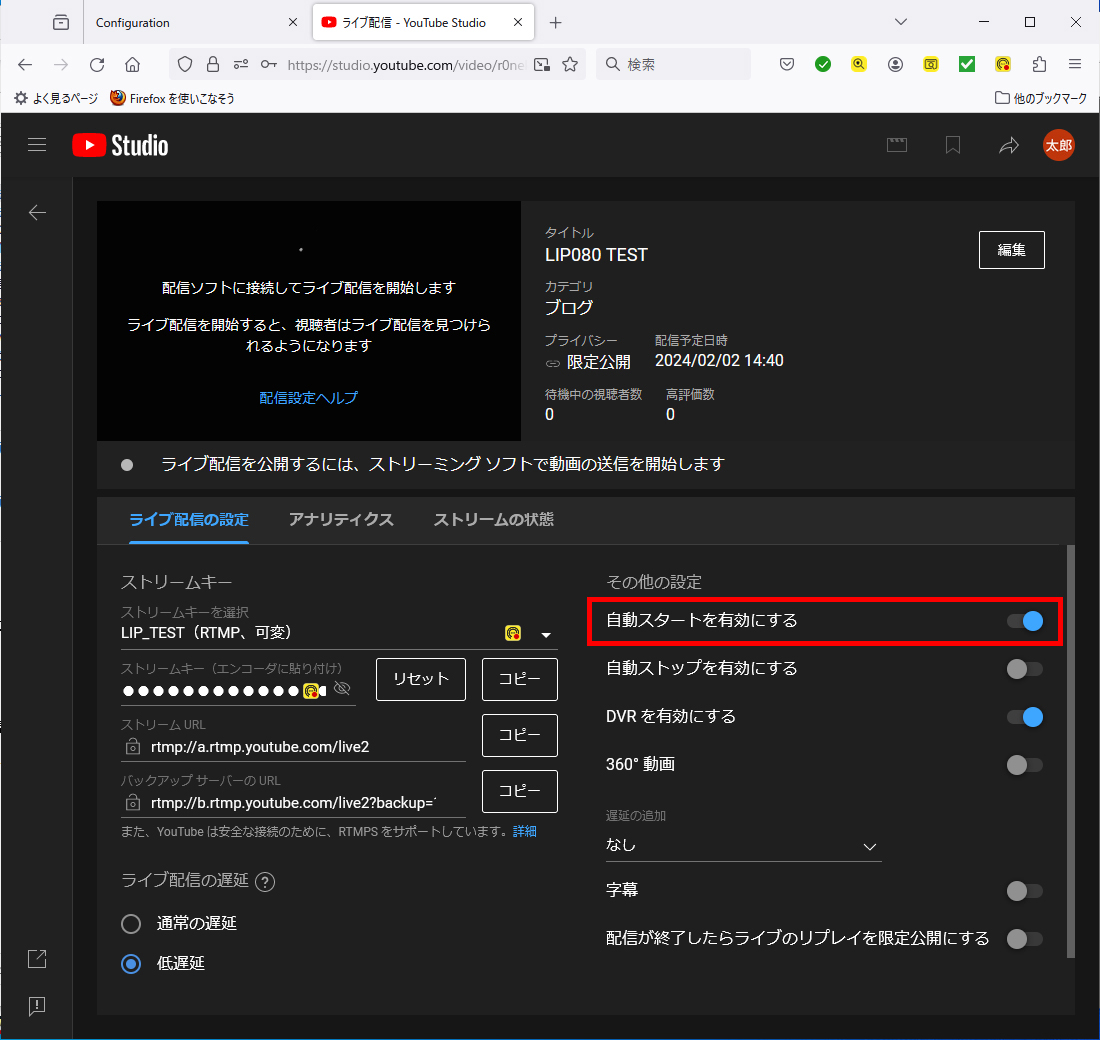Close the YouTube Studio browser tab

click(518, 22)
